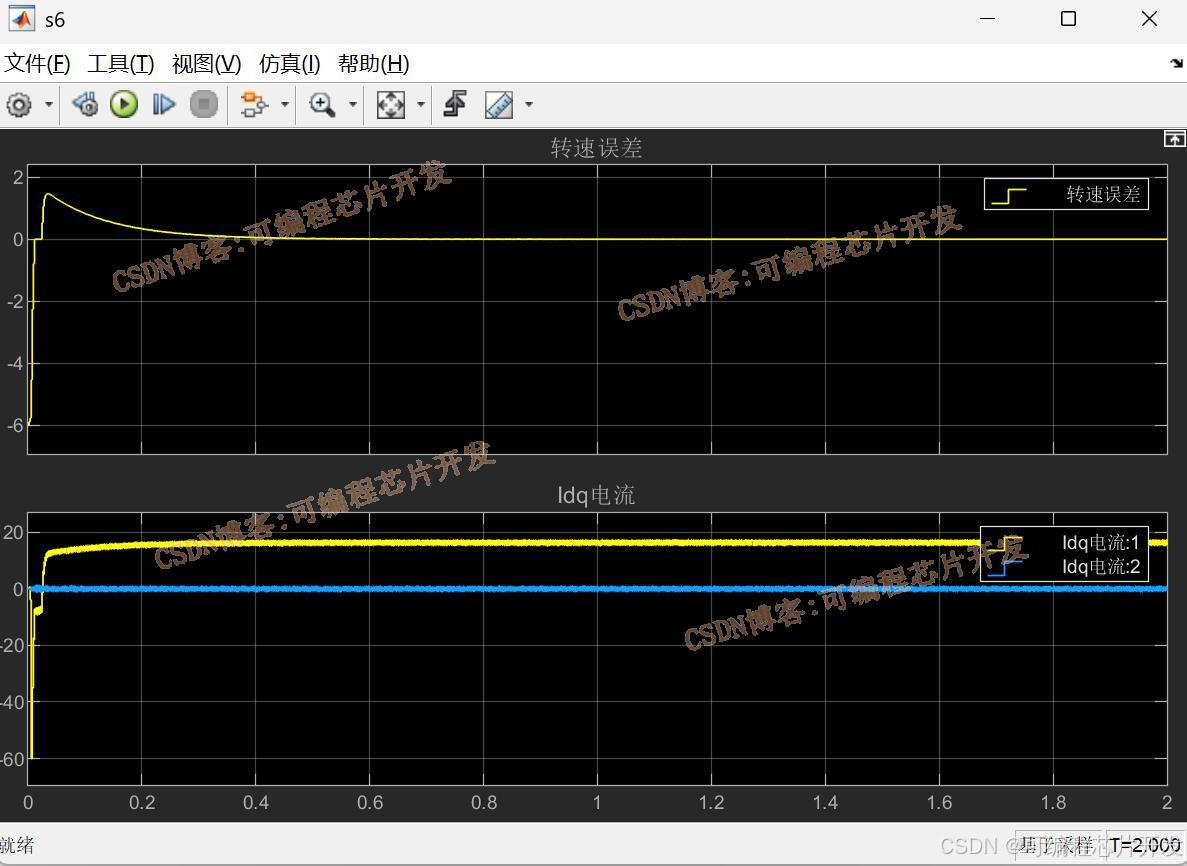
Task: Minimize the s6 scope window
Action: [x=987, y=19]
